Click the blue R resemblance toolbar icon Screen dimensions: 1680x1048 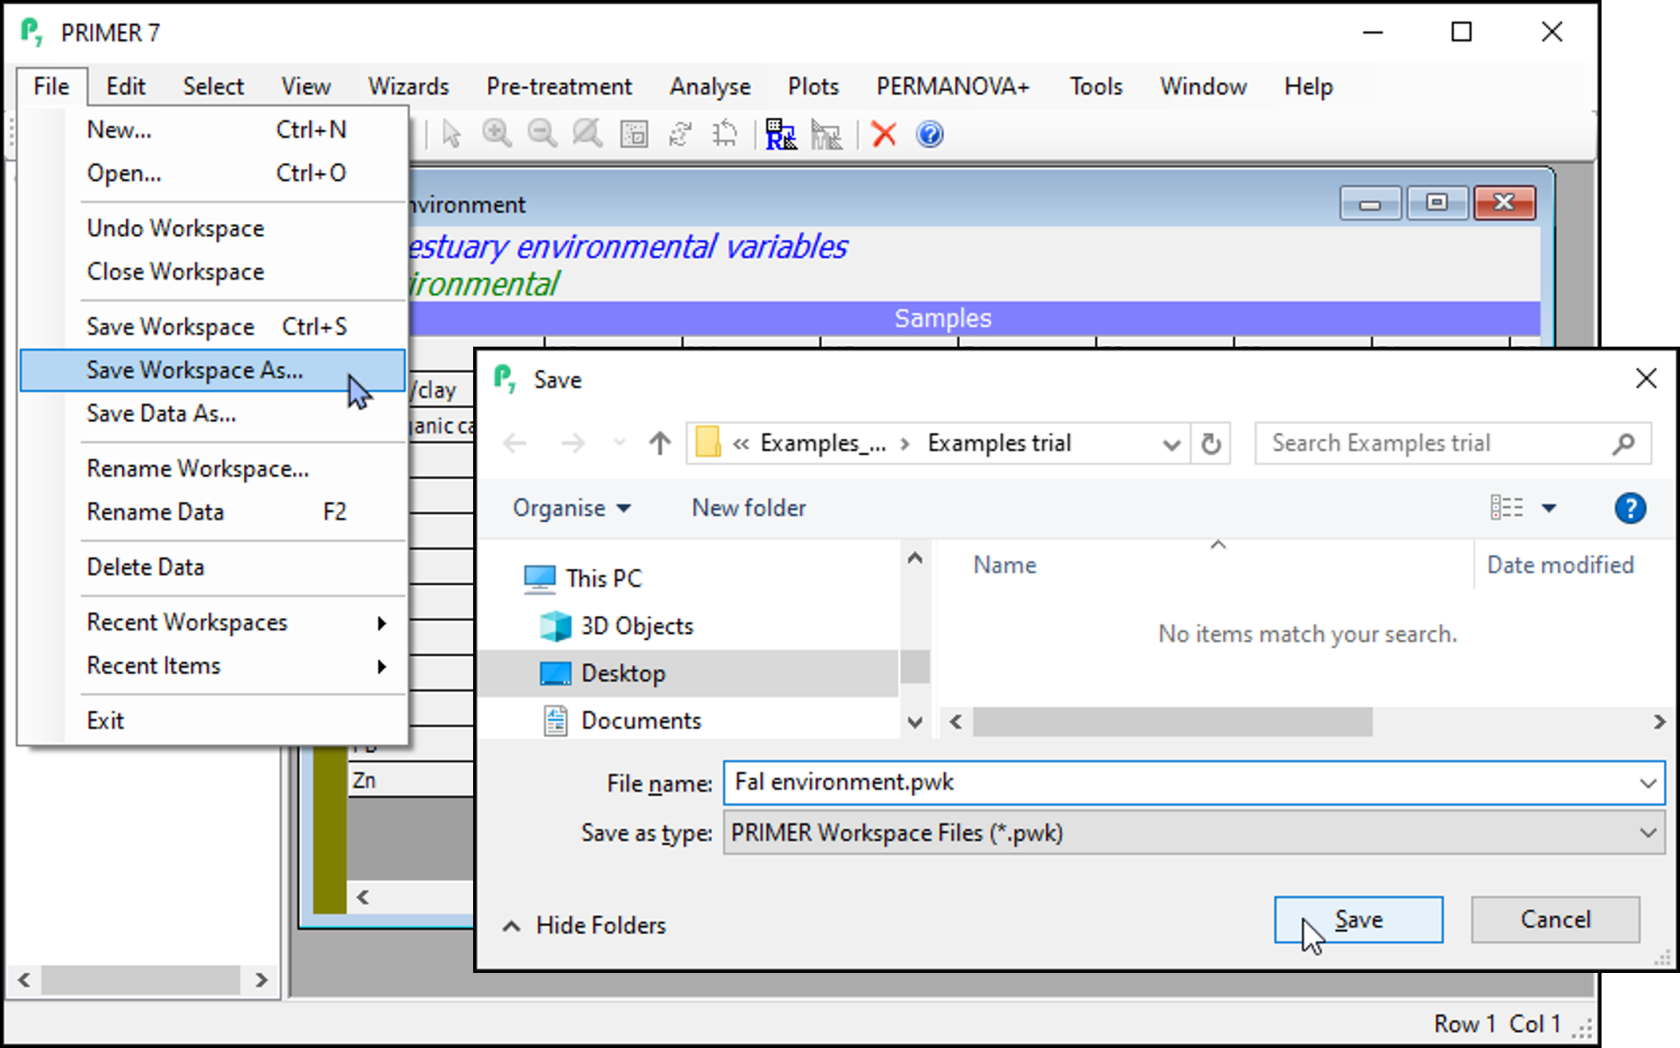[780, 134]
